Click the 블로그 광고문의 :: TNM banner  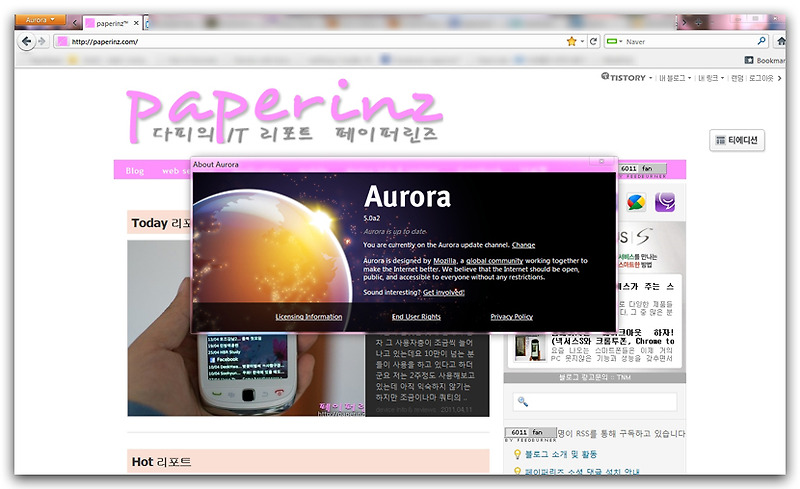[595, 378]
